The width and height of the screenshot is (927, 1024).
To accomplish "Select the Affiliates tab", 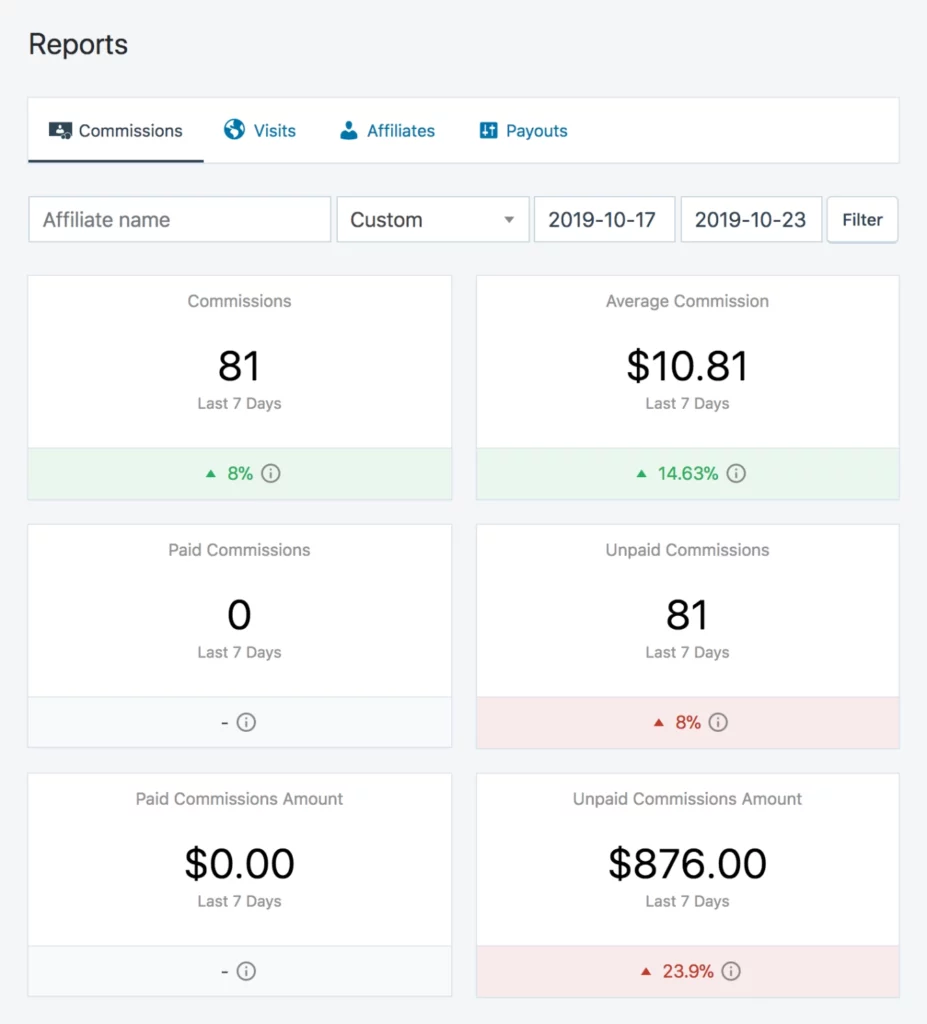I will [400, 130].
